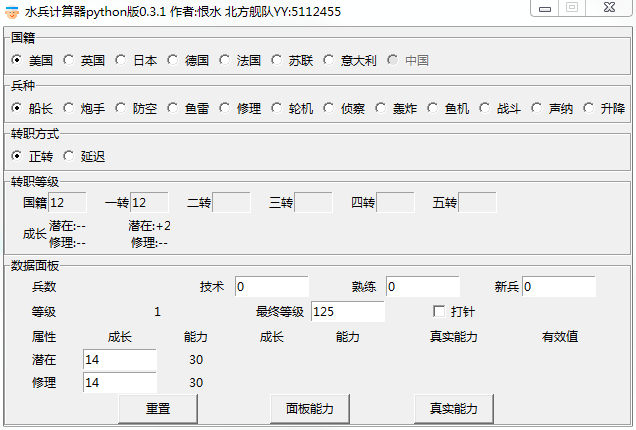The image size is (636, 430).
Task: Click the 真实能力 button
Action: 453,409
